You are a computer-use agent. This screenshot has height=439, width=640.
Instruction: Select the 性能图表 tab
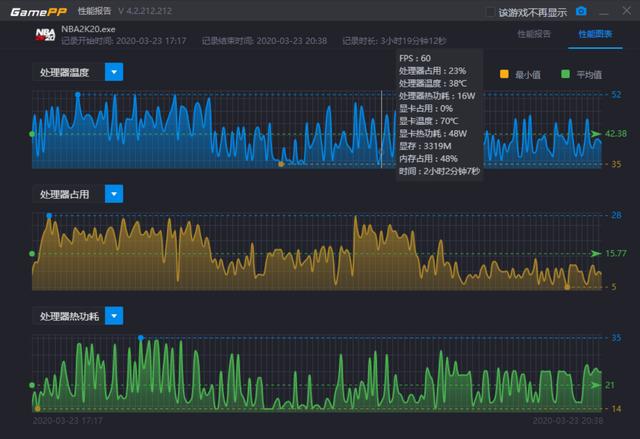click(595, 34)
